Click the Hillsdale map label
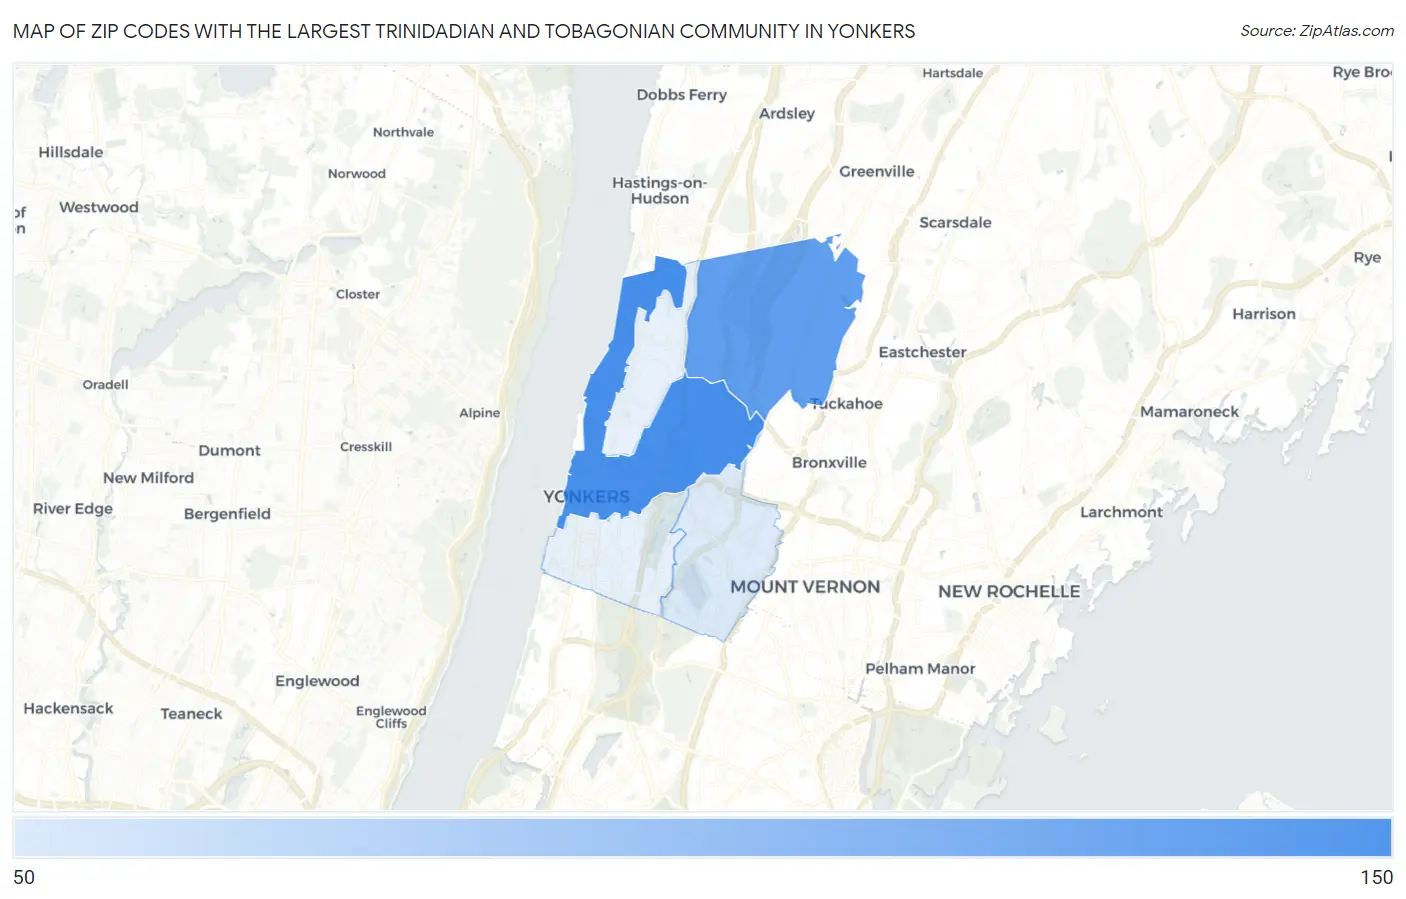This screenshot has height=899, width=1406. 71,152
